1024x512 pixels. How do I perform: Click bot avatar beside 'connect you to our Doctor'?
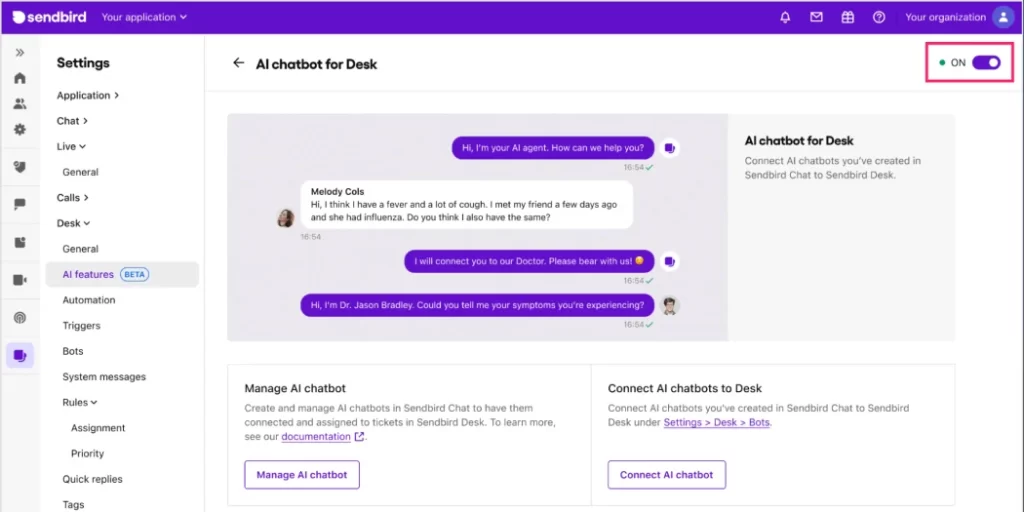pyautogui.click(x=669, y=262)
